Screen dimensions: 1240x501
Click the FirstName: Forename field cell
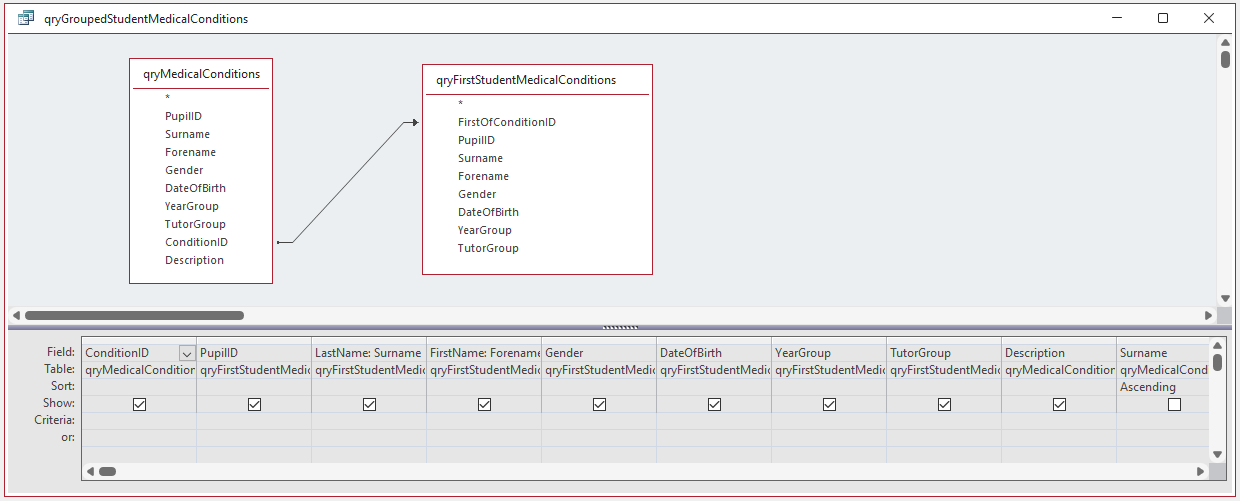484,353
